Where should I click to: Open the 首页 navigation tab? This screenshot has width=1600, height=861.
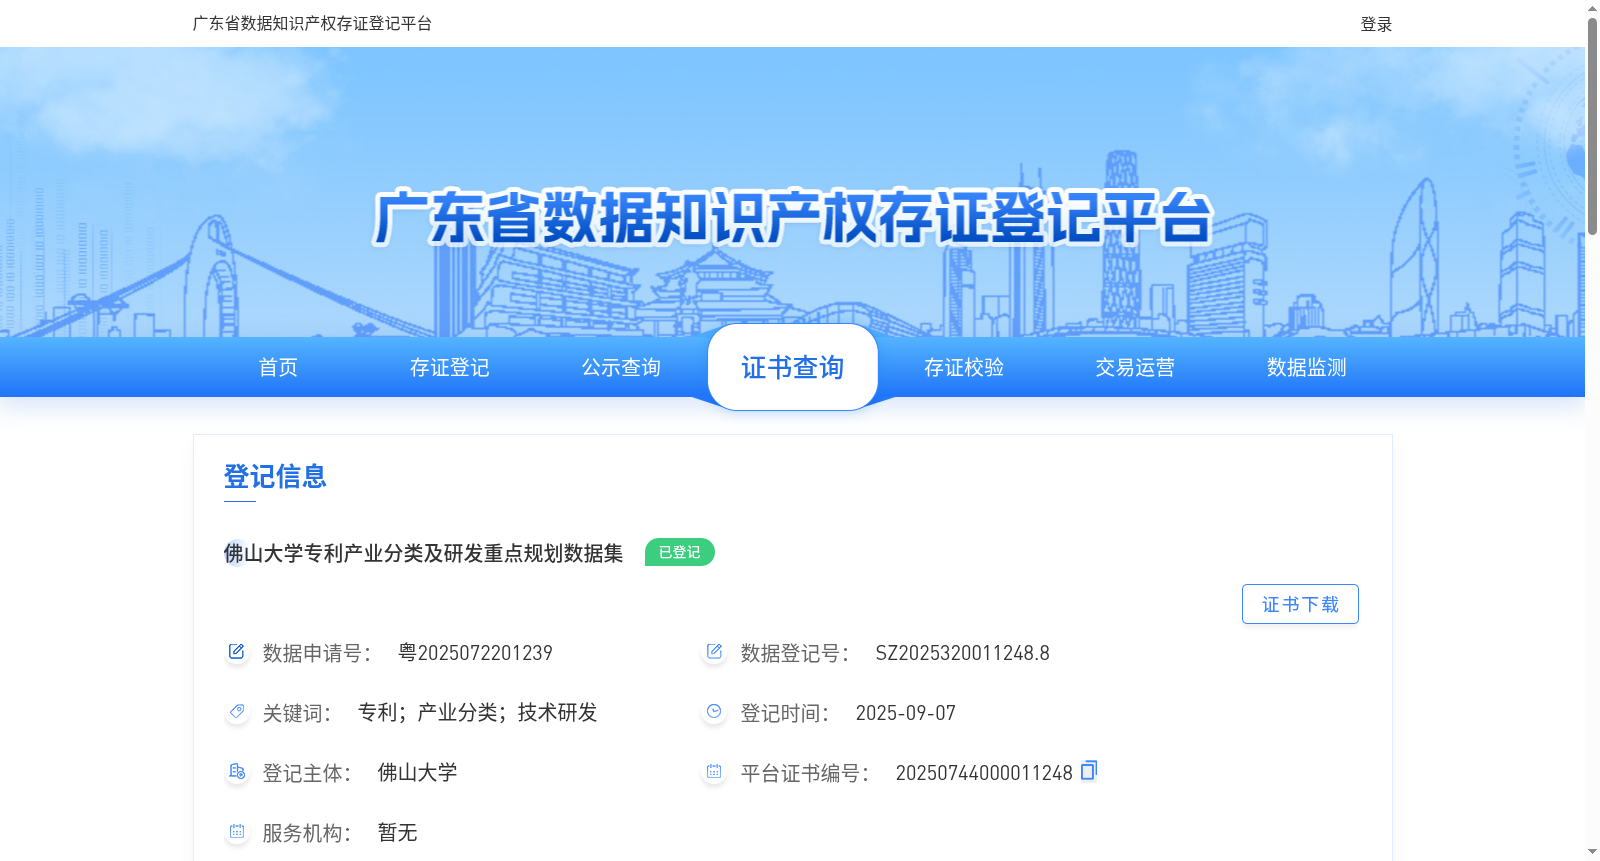click(278, 367)
